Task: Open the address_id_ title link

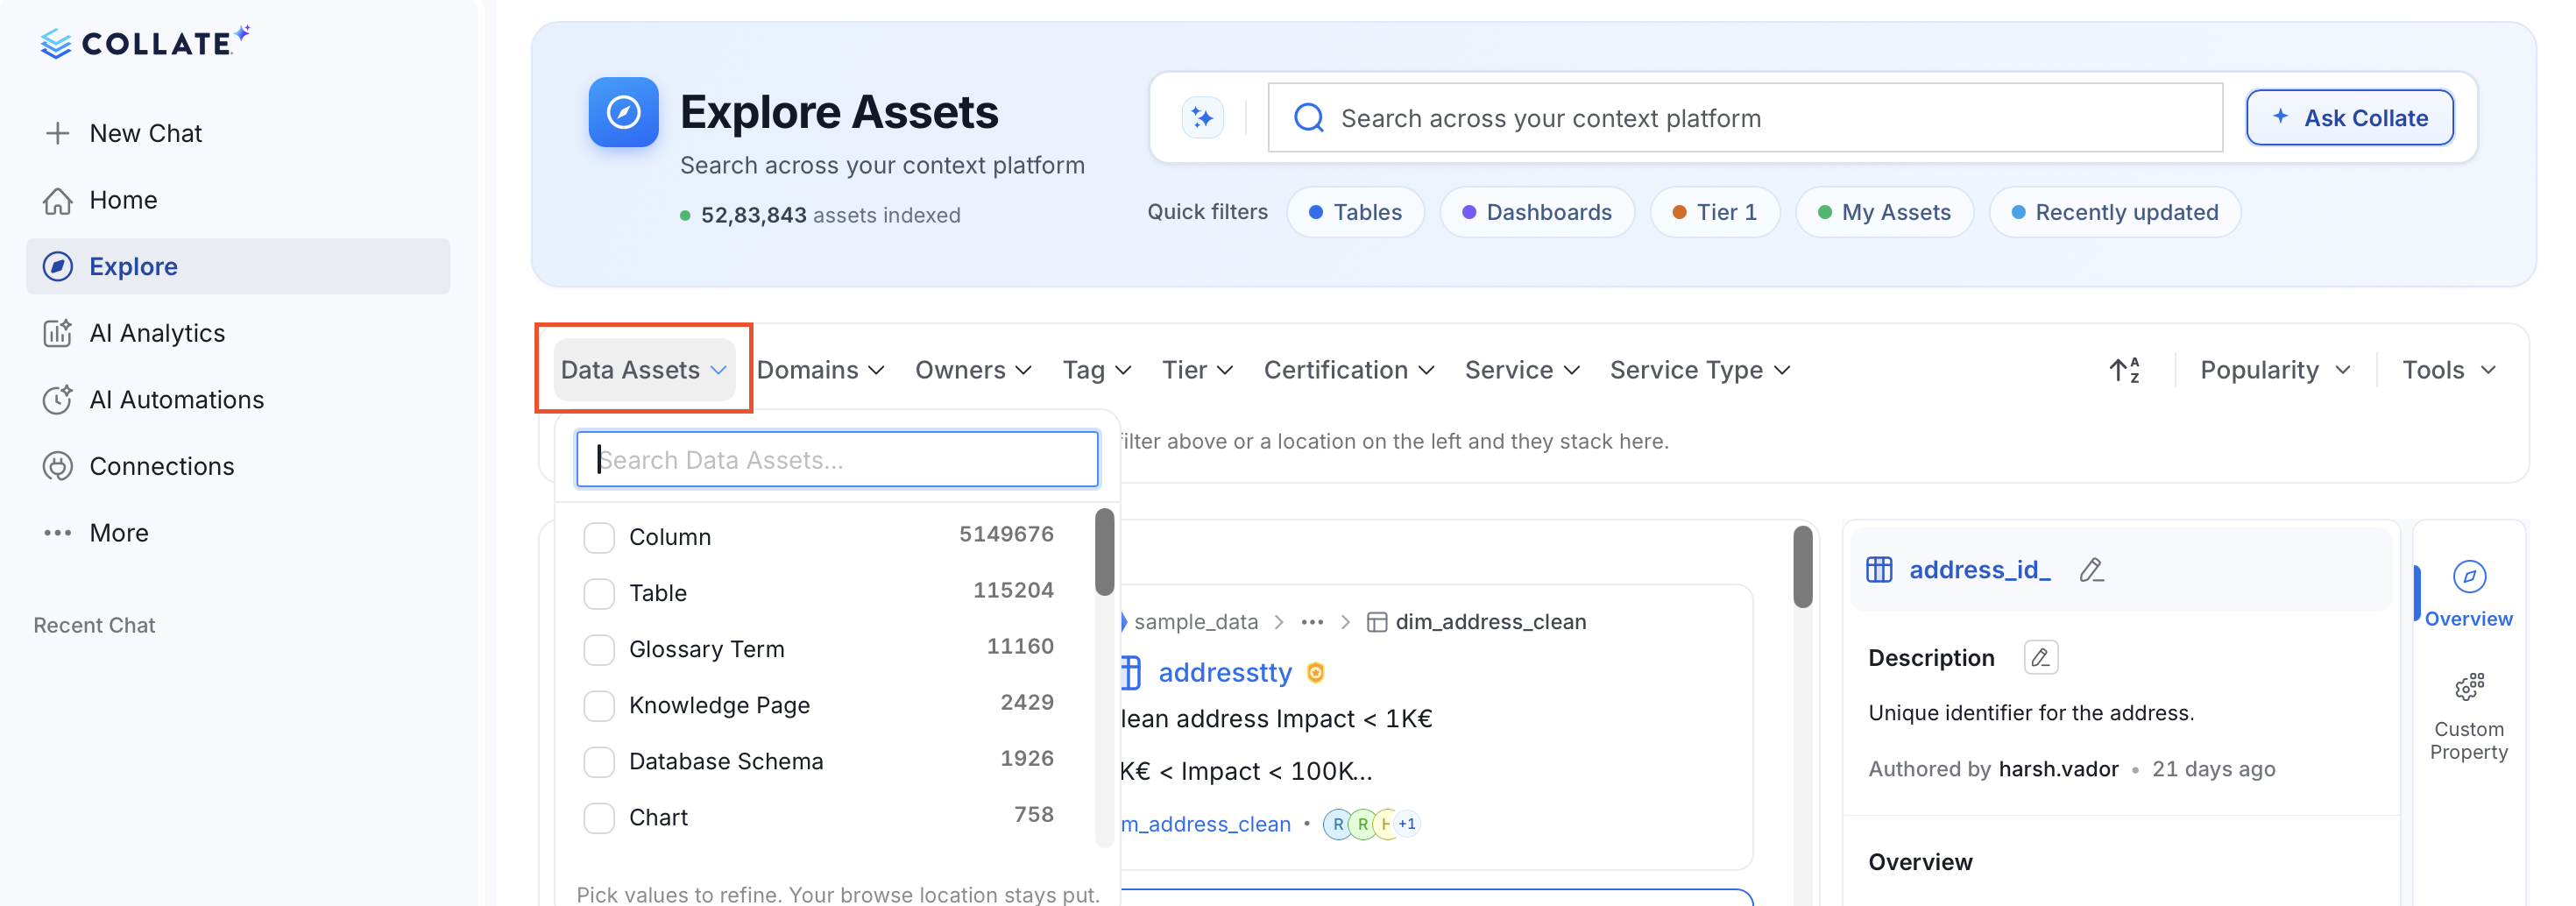Action: pyautogui.click(x=1979, y=570)
